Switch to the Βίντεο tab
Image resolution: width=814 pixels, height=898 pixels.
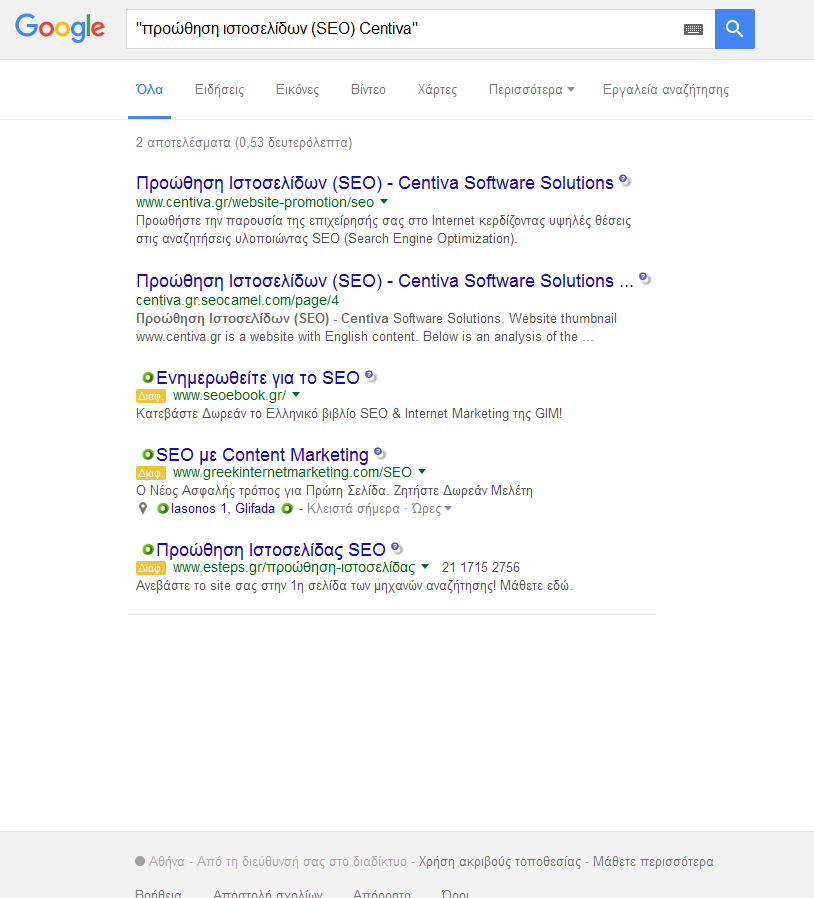click(x=368, y=90)
